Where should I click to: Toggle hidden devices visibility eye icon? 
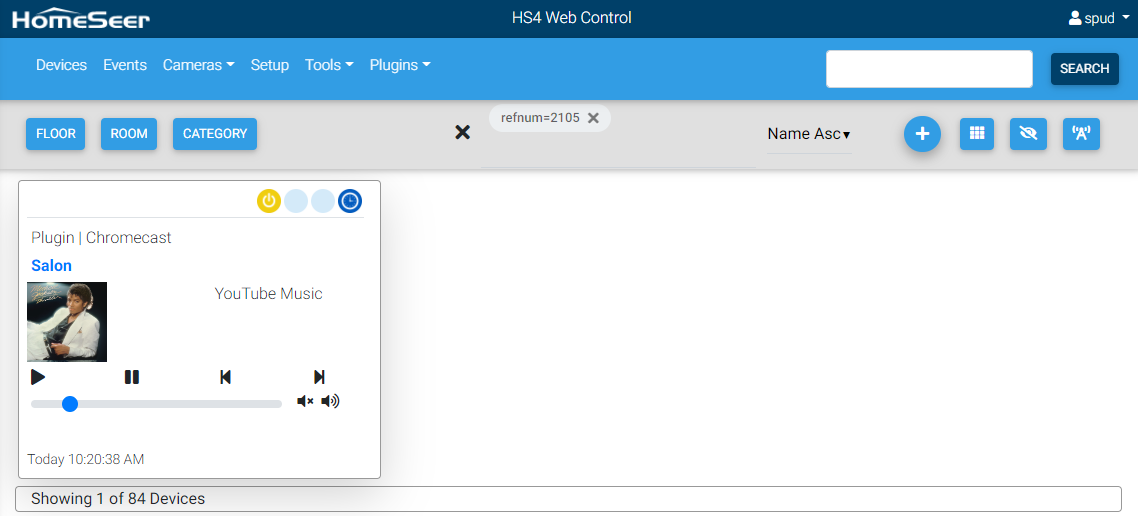[x=1028, y=134]
